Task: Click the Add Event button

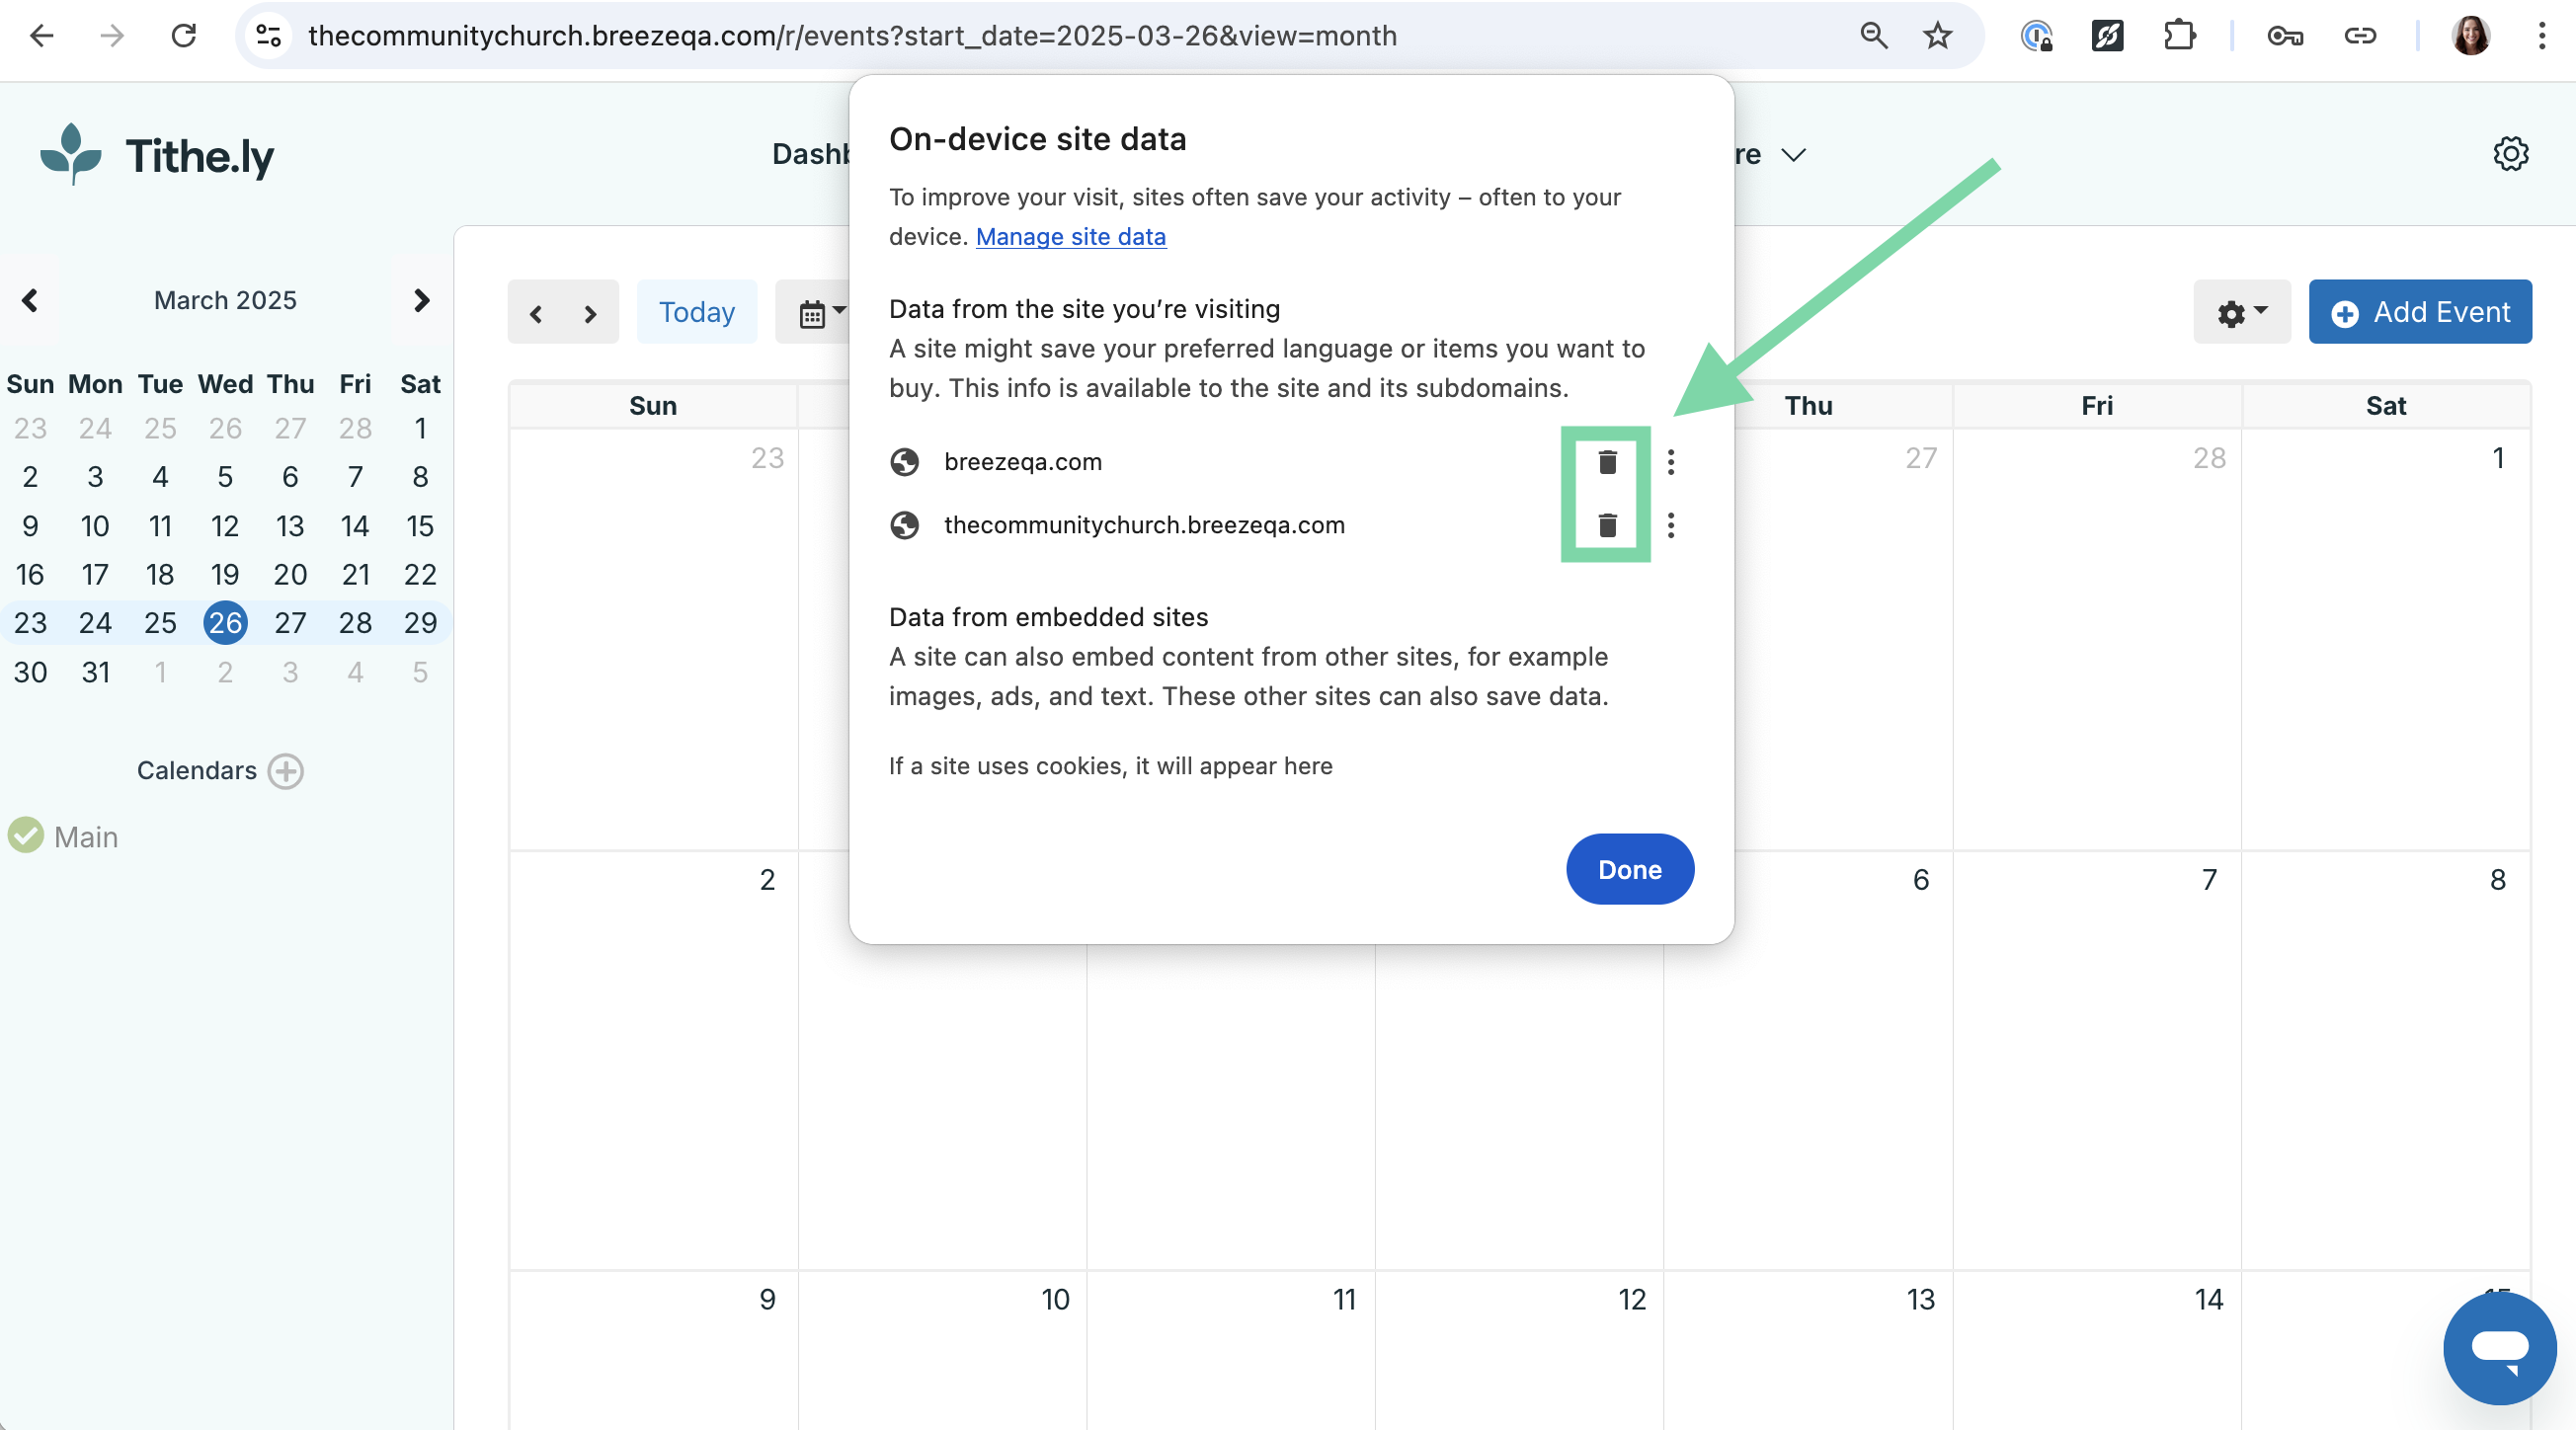Action: pyautogui.click(x=2420, y=312)
